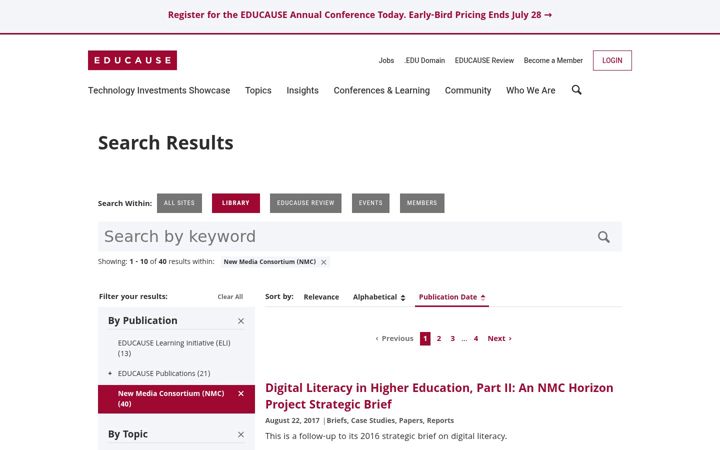Viewport: 720px width, 450px height.
Task: Clear All filters
Action: (x=230, y=297)
